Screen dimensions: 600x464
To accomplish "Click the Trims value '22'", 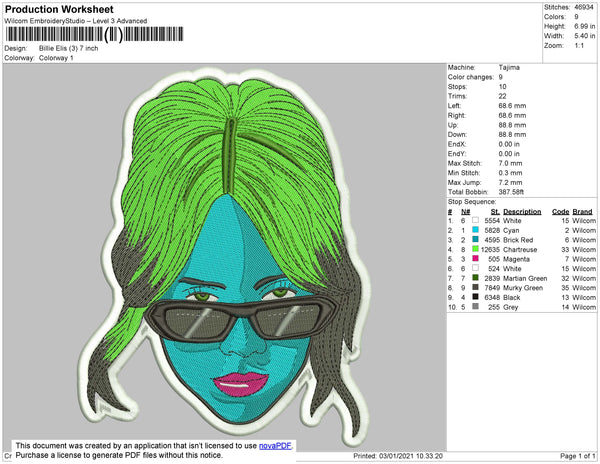I will 502,96.
